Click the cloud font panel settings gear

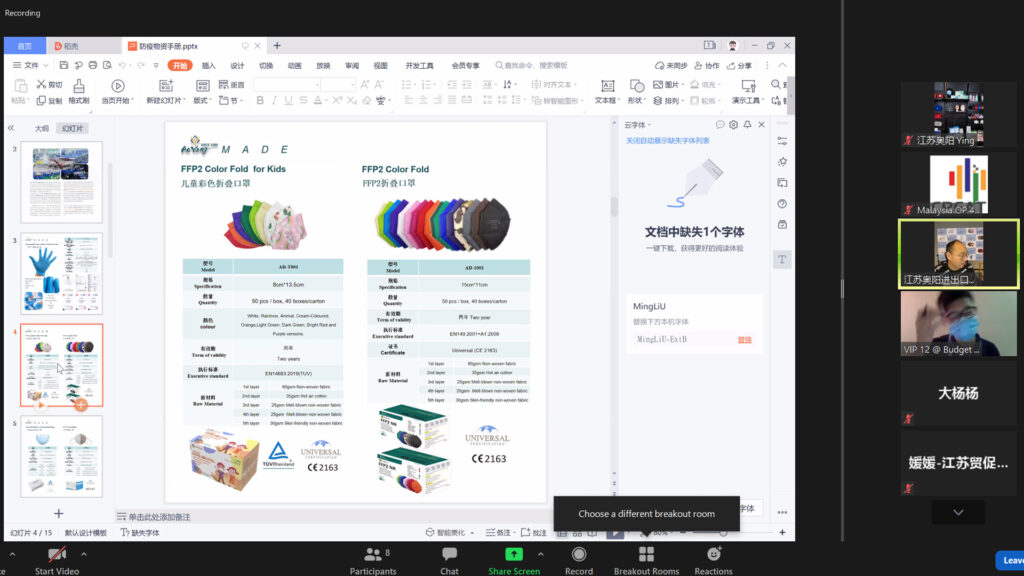point(733,125)
